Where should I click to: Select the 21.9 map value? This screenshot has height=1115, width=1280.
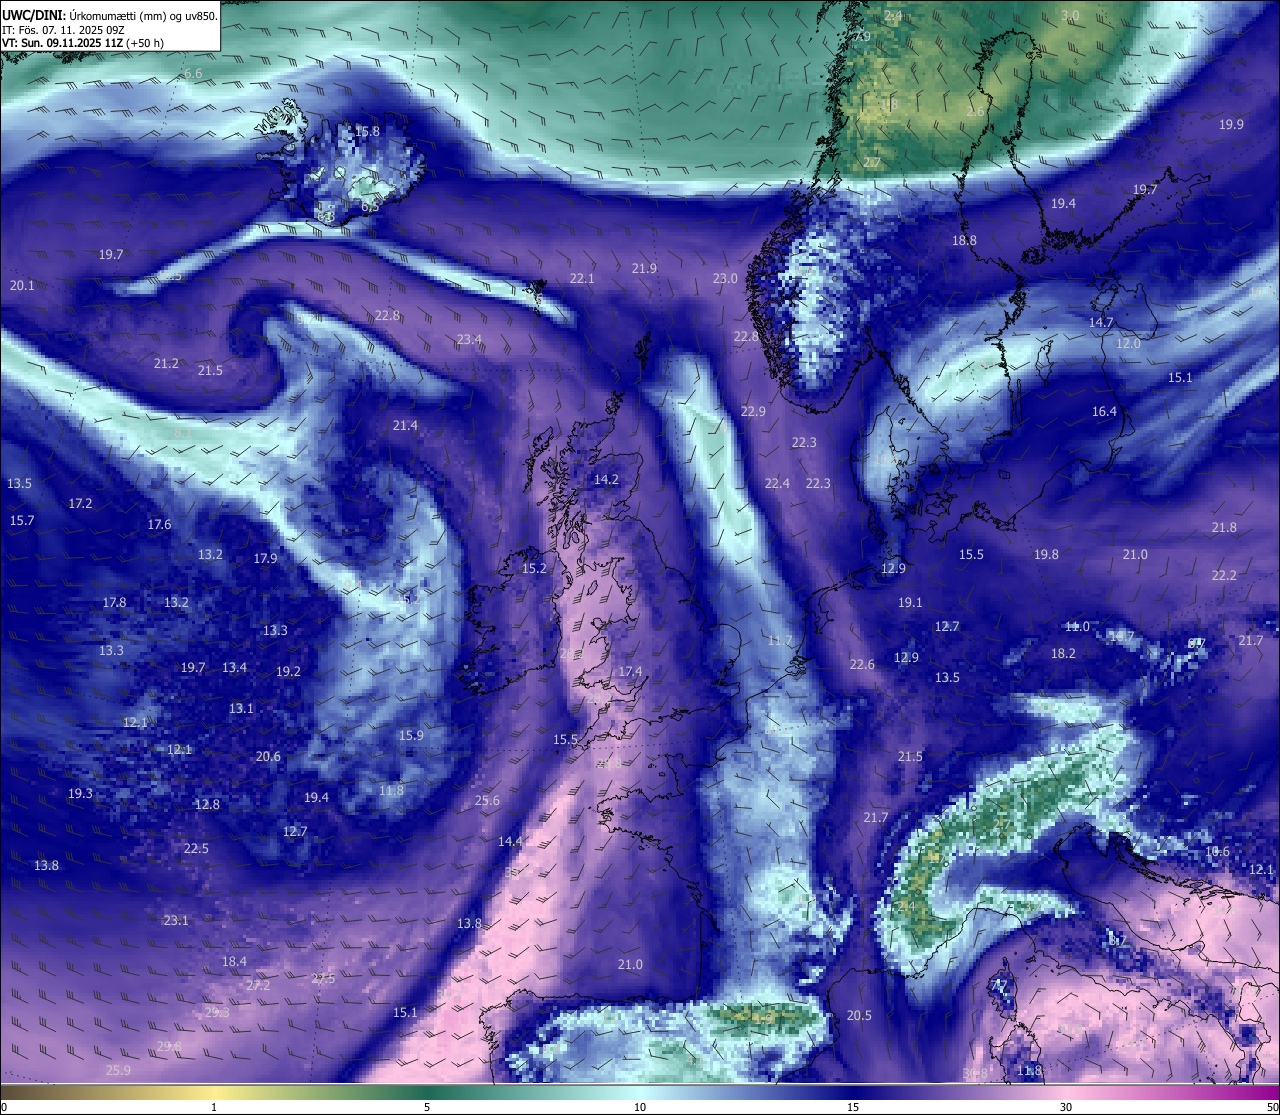[644, 268]
